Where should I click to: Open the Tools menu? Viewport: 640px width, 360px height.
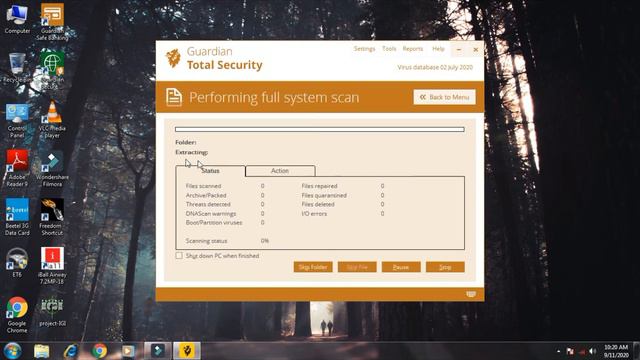pos(389,49)
